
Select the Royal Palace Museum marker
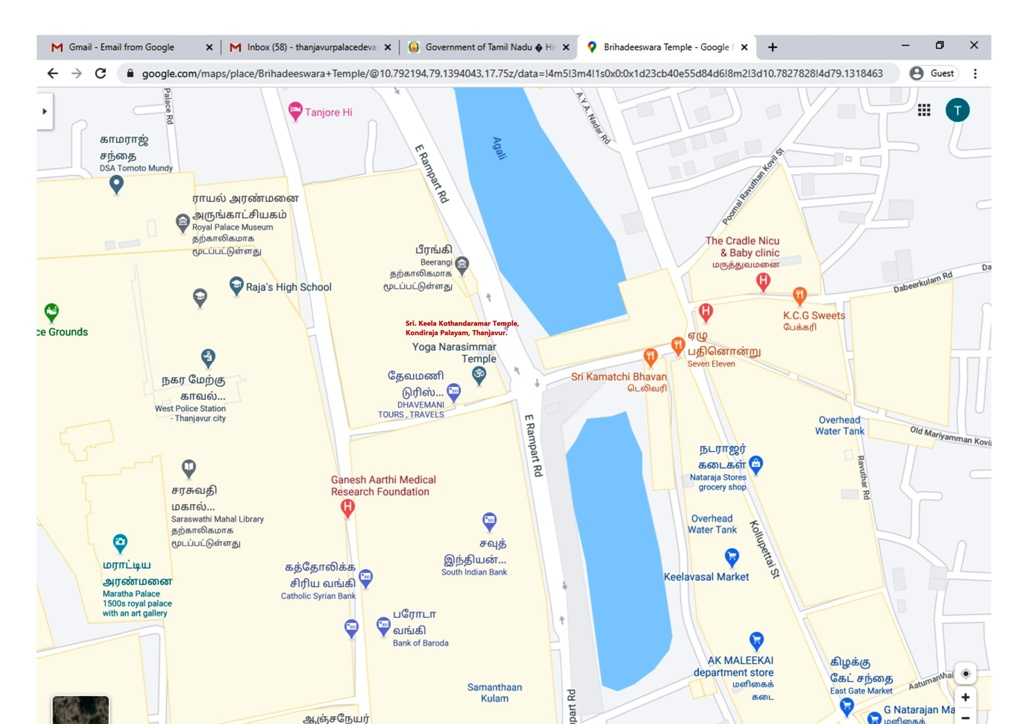point(183,222)
